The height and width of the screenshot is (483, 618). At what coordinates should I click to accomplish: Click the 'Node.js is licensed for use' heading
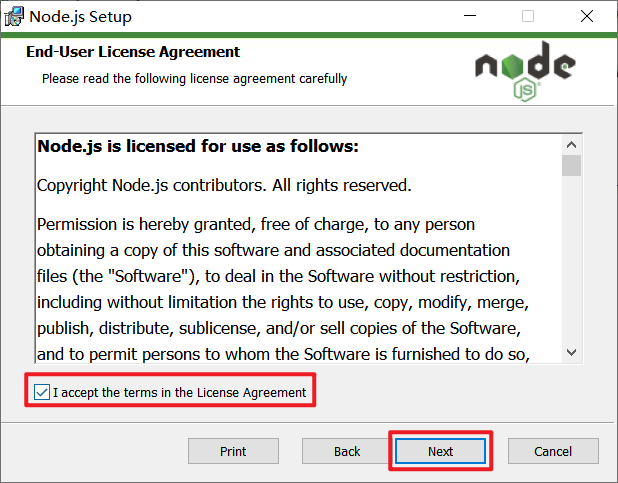pyautogui.click(x=198, y=146)
